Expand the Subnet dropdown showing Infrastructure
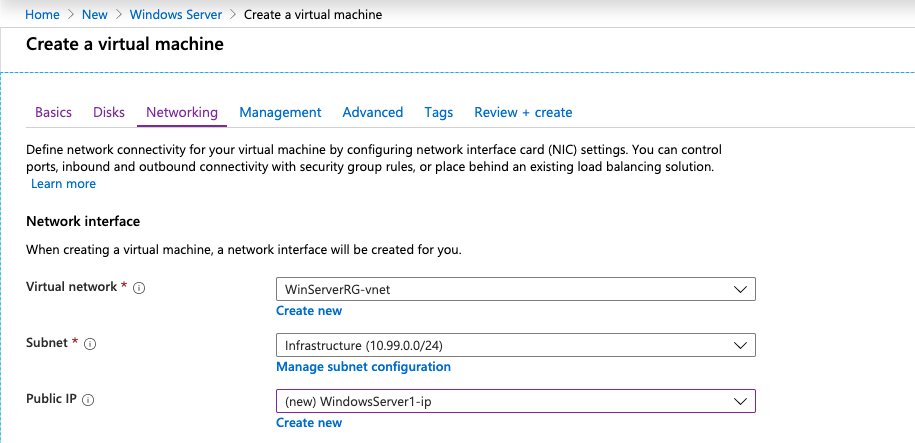915x443 pixels. click(x=515, y=345)
